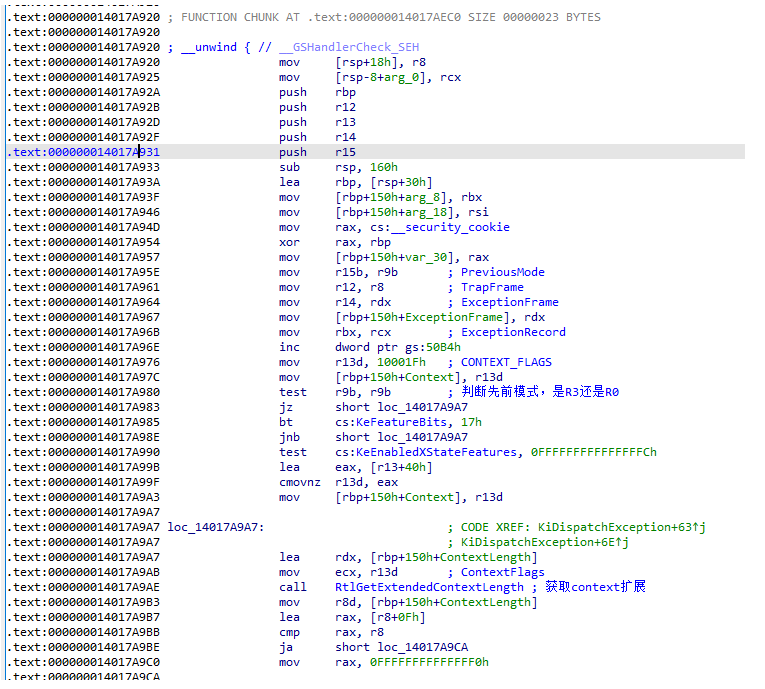Image resolution: width=765 pixels, height=689 pixels.
Task: Click arg_0 in the mov rcx line
Action: 404,77
